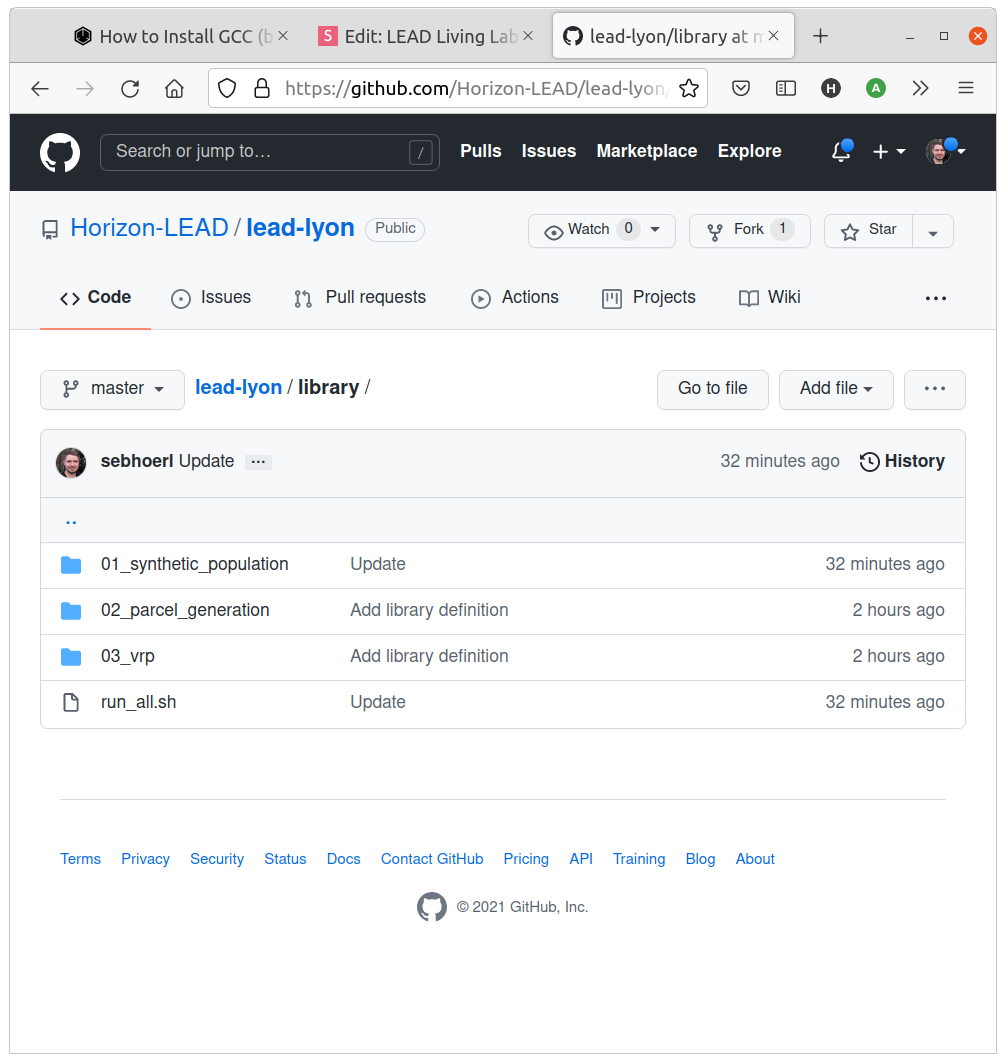Open the more file options ellipsis button
The height and width of the screenshot is (1063, 1006).
click(934, 389)
